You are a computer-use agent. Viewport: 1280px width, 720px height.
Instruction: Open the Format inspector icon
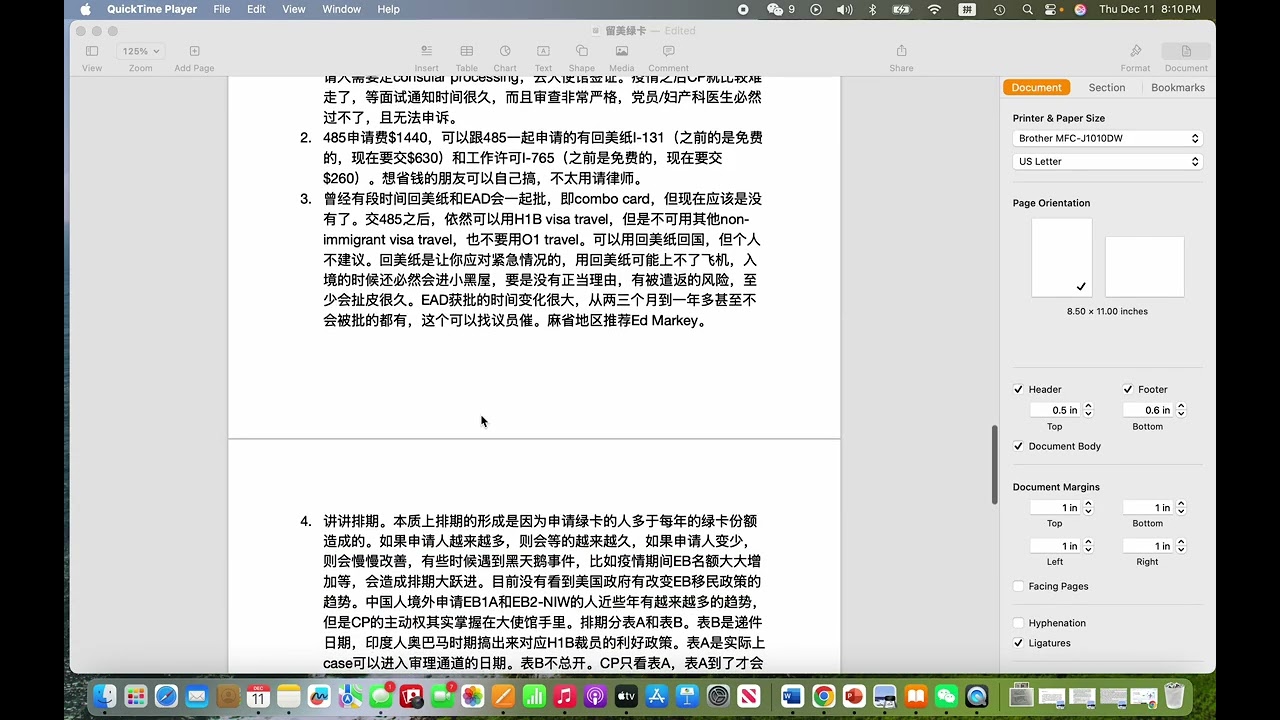(x=1135, y=51)
